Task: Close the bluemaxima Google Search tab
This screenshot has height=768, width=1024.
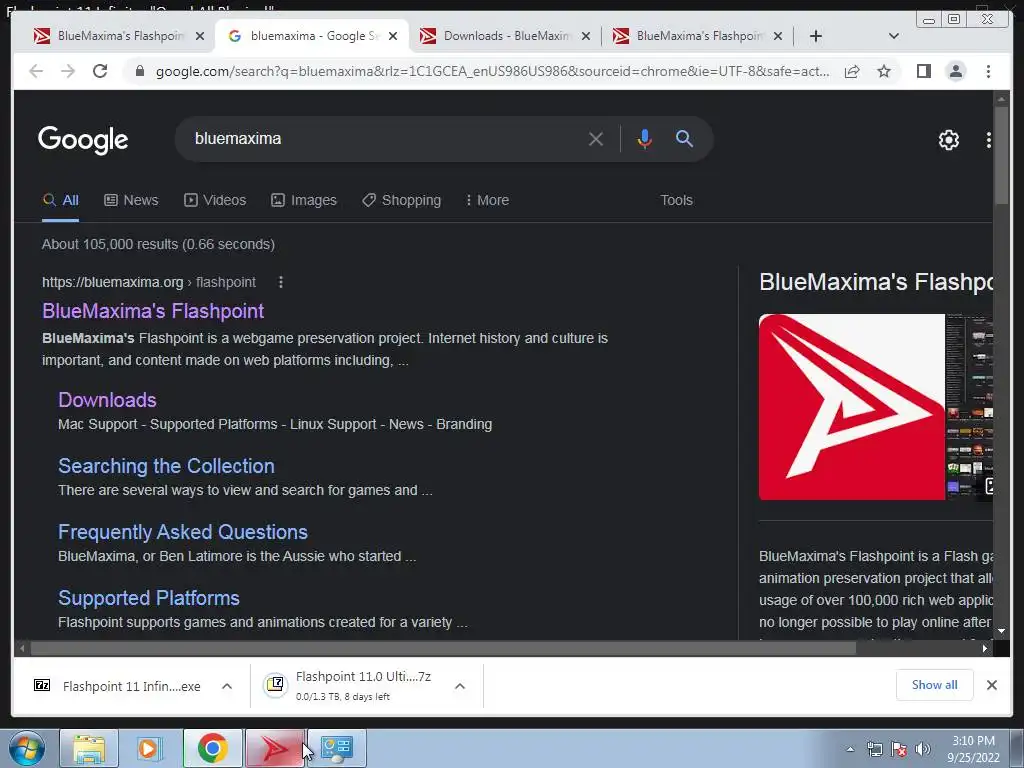Action: [392, 36]
